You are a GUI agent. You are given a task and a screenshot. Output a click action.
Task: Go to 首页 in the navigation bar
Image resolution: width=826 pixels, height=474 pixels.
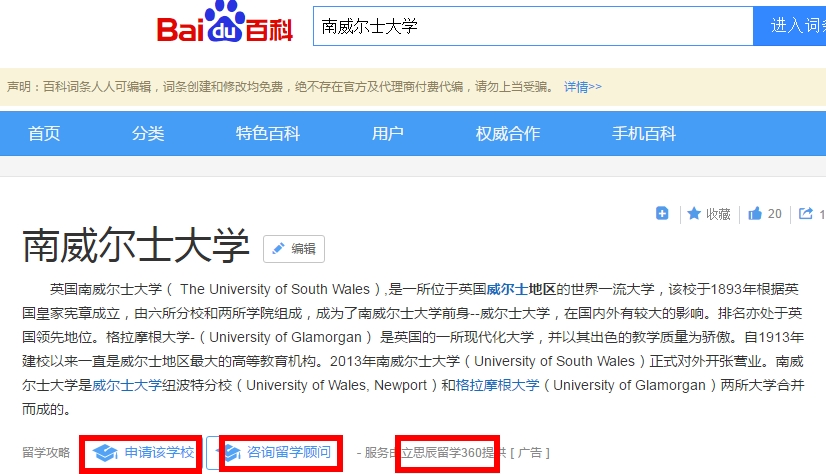(x=44, y=133)
